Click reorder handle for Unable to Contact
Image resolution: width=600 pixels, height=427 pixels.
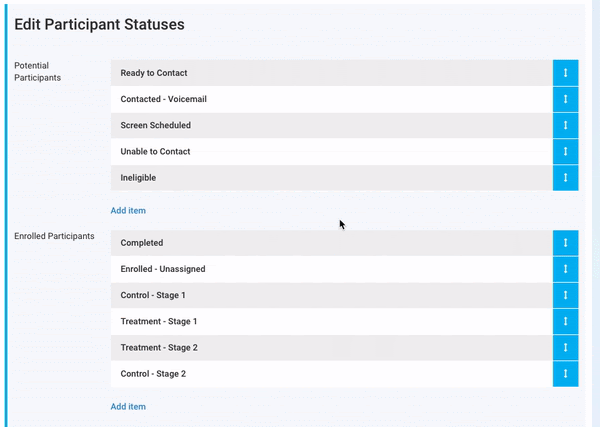click(x=565, y=151)
